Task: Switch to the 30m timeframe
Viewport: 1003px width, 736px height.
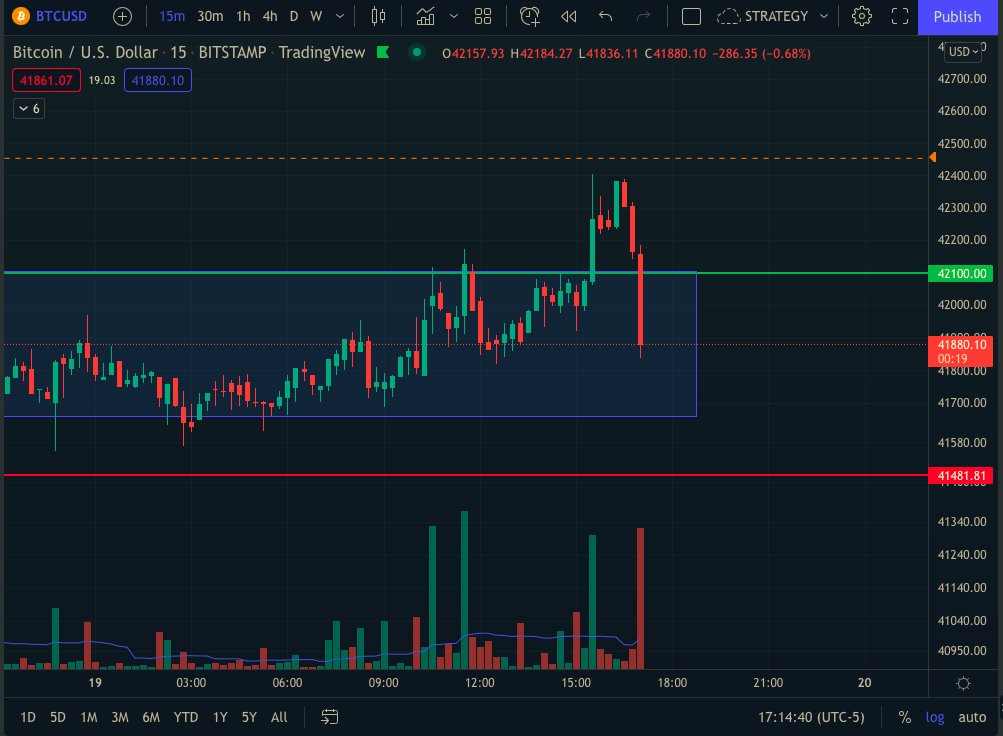Action: 210,16
